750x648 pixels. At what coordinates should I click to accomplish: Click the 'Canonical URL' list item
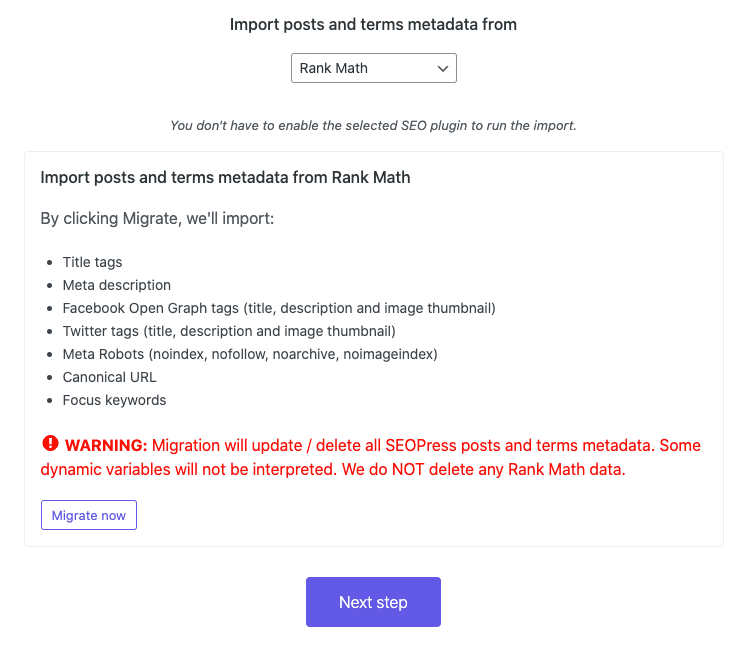[109, 377]
